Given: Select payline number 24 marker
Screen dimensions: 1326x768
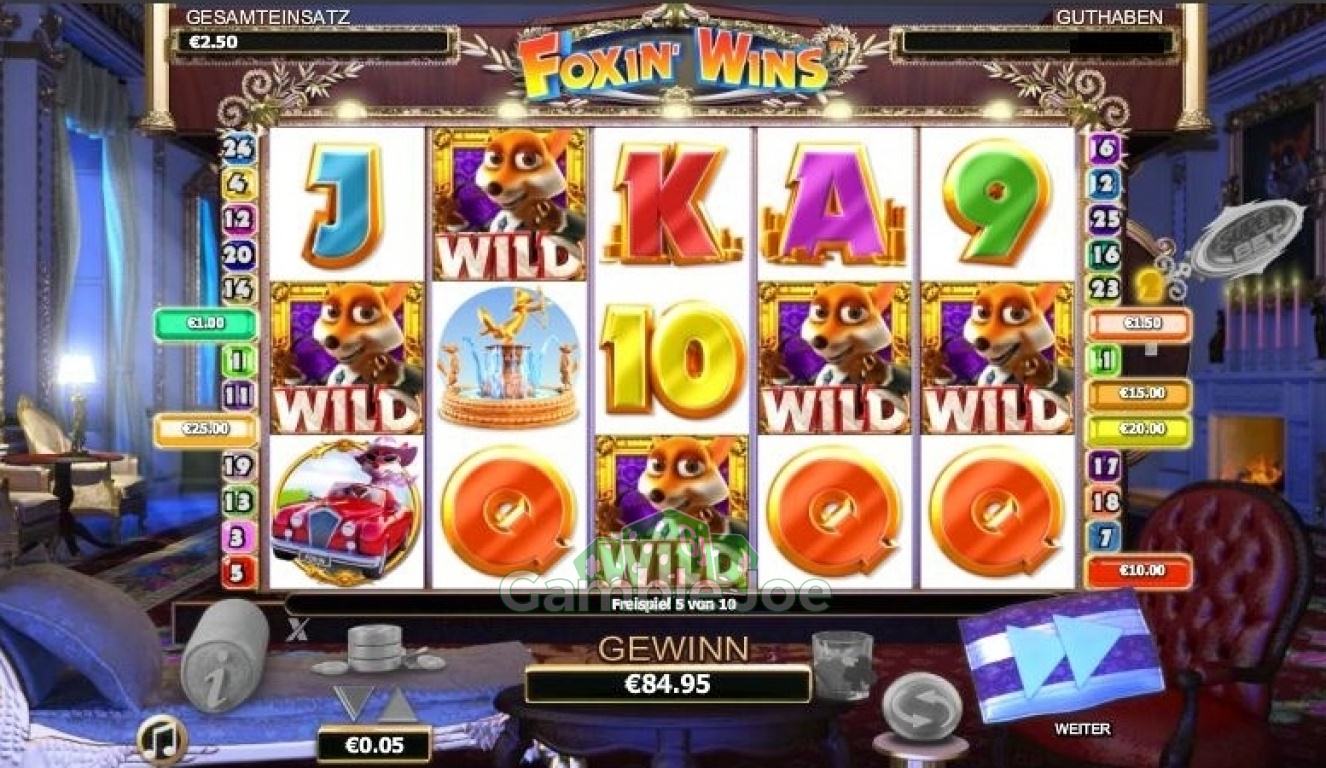Looking at the screenshot, I should tap(240, 149).
